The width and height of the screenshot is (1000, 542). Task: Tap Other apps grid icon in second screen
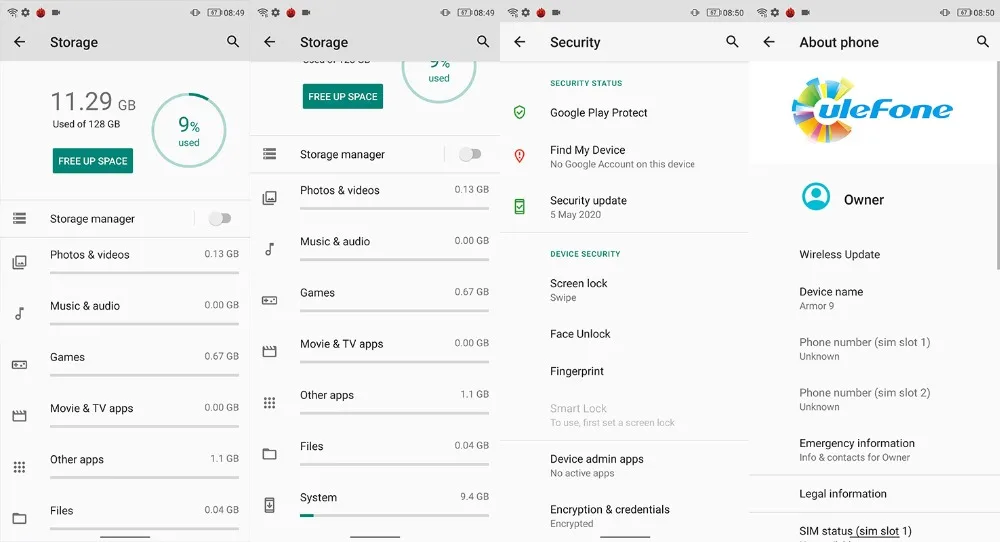[x=270, y=403]
